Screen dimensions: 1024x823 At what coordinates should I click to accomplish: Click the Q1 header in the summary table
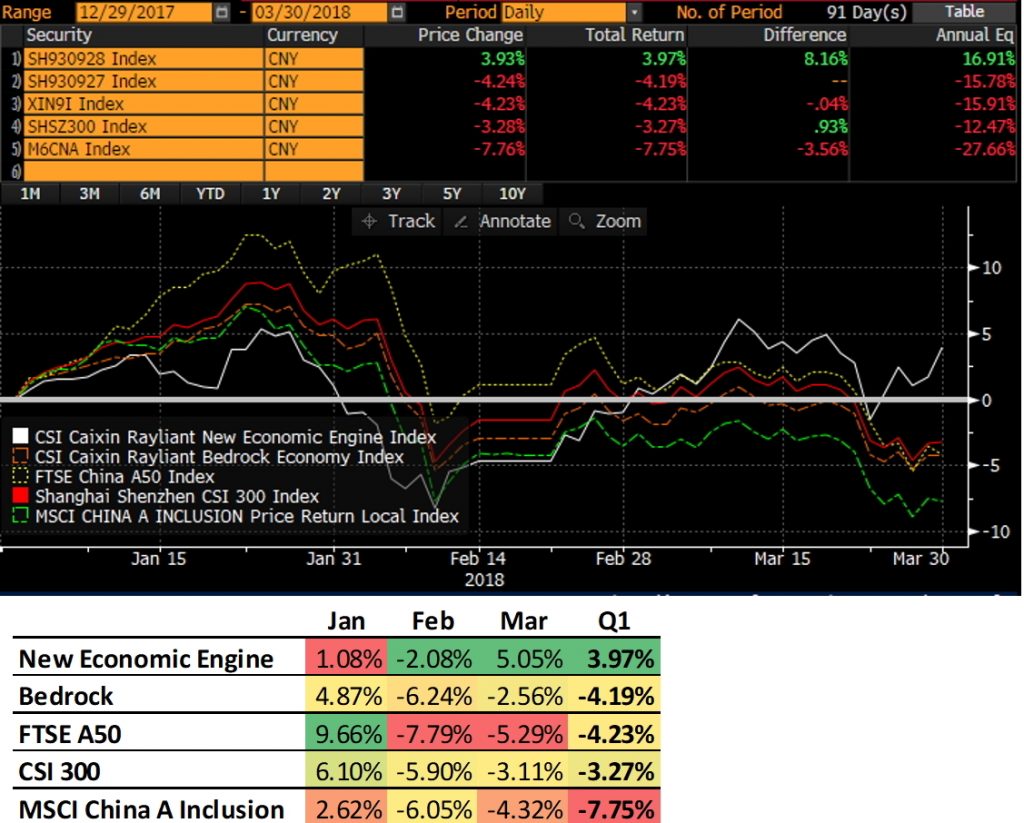click(614, 620)
